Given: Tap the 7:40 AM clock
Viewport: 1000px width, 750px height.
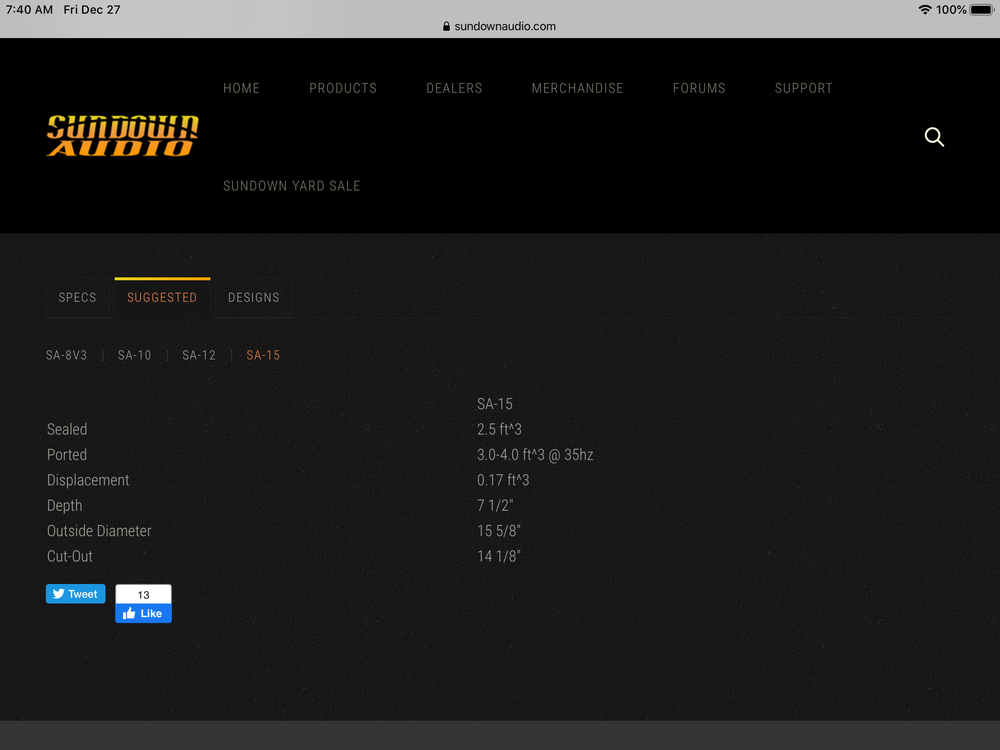Looking at the screenshot, I should pyautogui.click(x=29, y=10).
